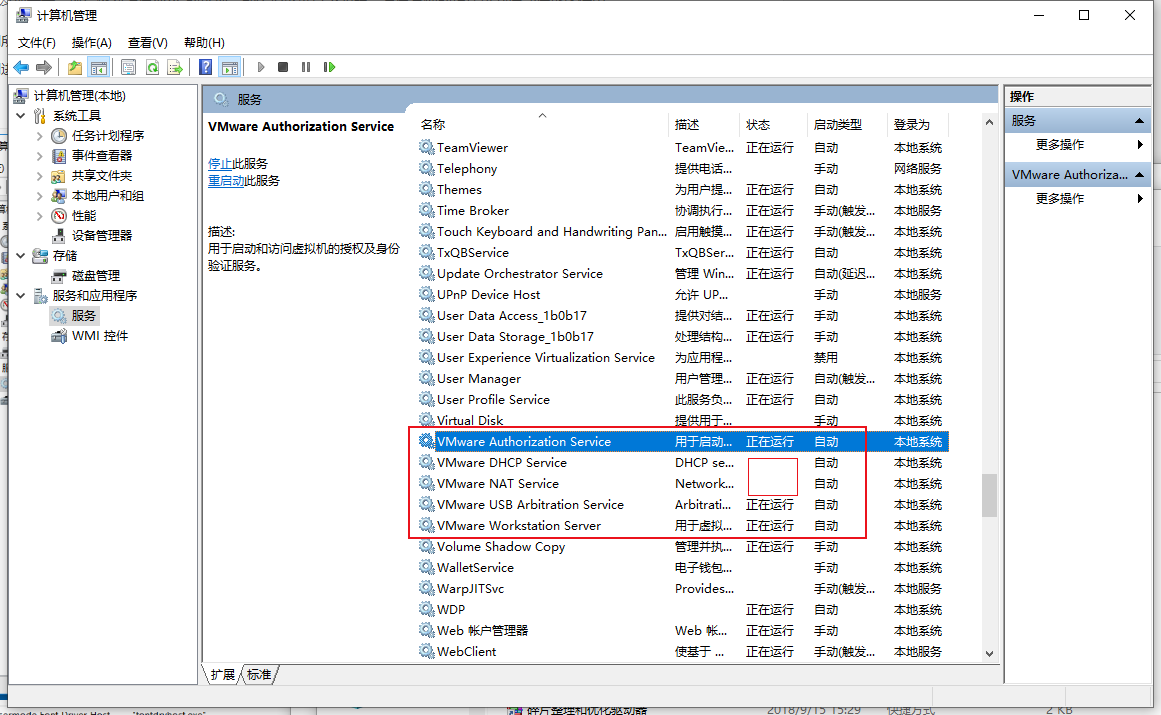Image resolution: width=1161 pixels, height=715 pixels.
Task: Sort by the 启动类型 column header
Action: coord(847,124)
